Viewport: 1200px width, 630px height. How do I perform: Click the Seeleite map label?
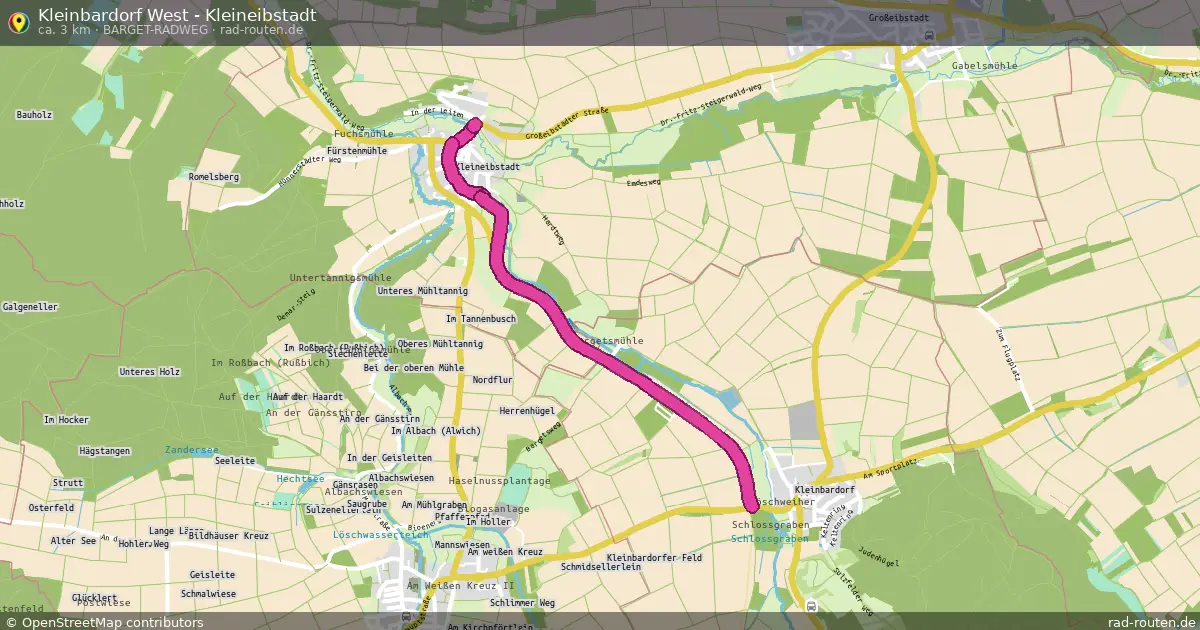(236, 462)
